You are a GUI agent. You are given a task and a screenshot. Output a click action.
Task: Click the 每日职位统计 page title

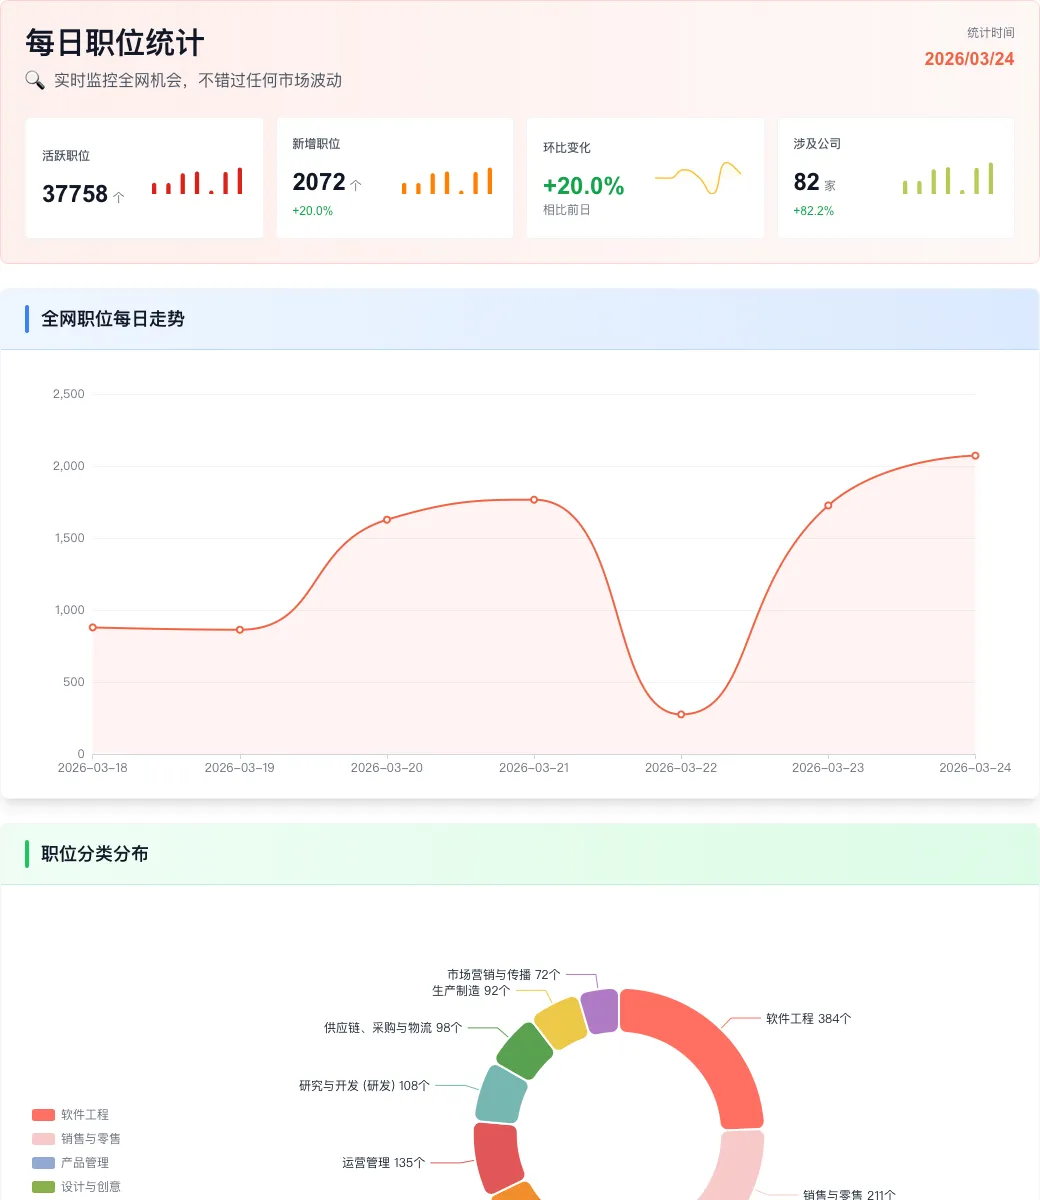(x=115, y=43)
